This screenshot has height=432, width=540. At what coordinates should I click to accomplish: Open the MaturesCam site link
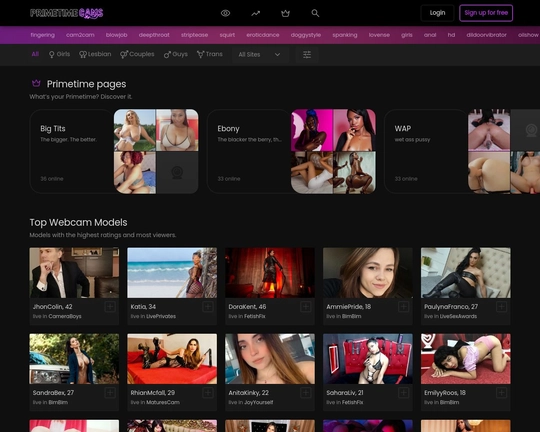point(163,402)
